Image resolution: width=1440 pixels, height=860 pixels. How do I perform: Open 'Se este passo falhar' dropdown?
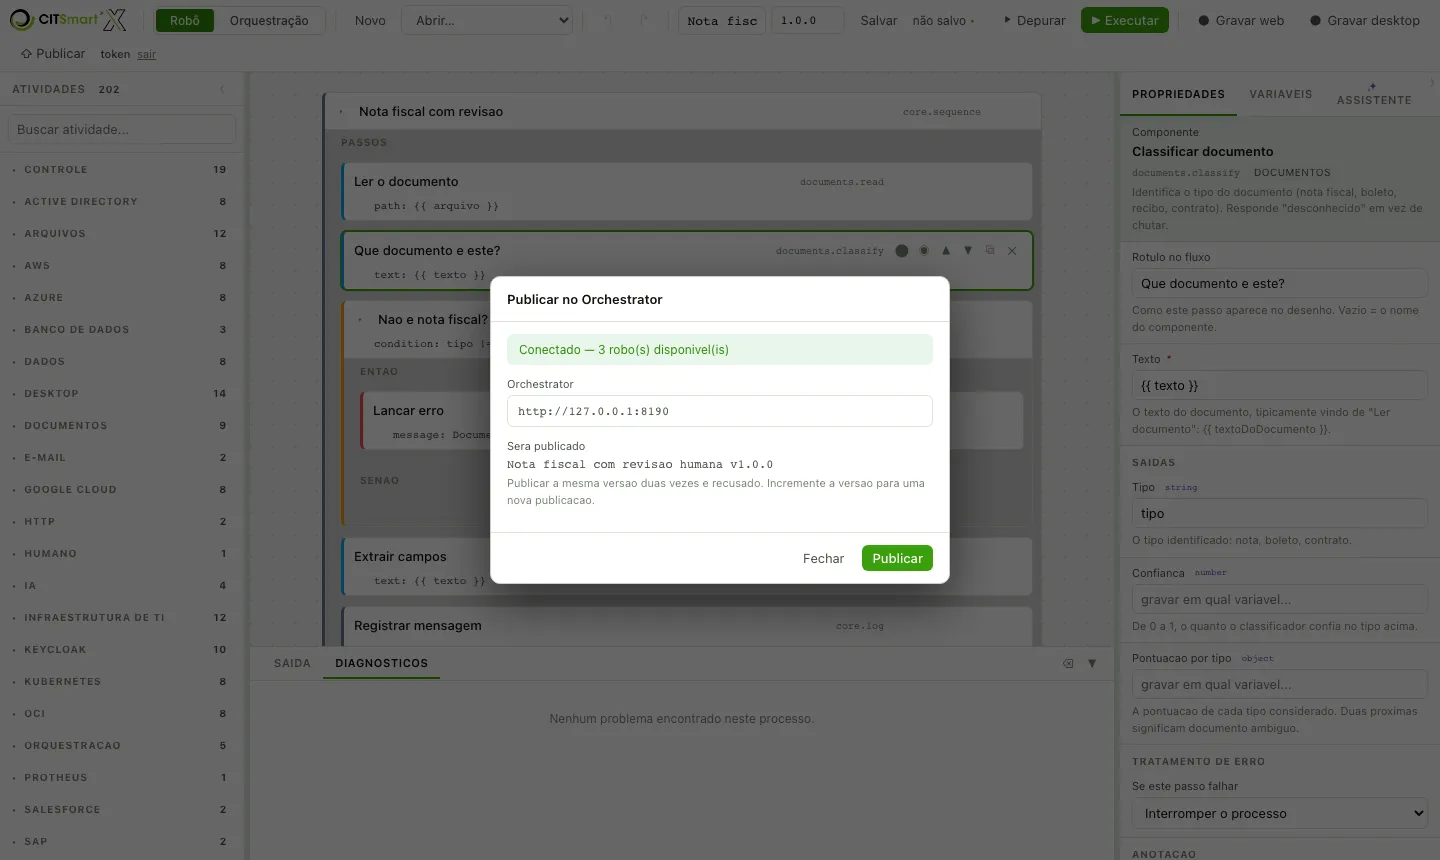coord(1280,814)
